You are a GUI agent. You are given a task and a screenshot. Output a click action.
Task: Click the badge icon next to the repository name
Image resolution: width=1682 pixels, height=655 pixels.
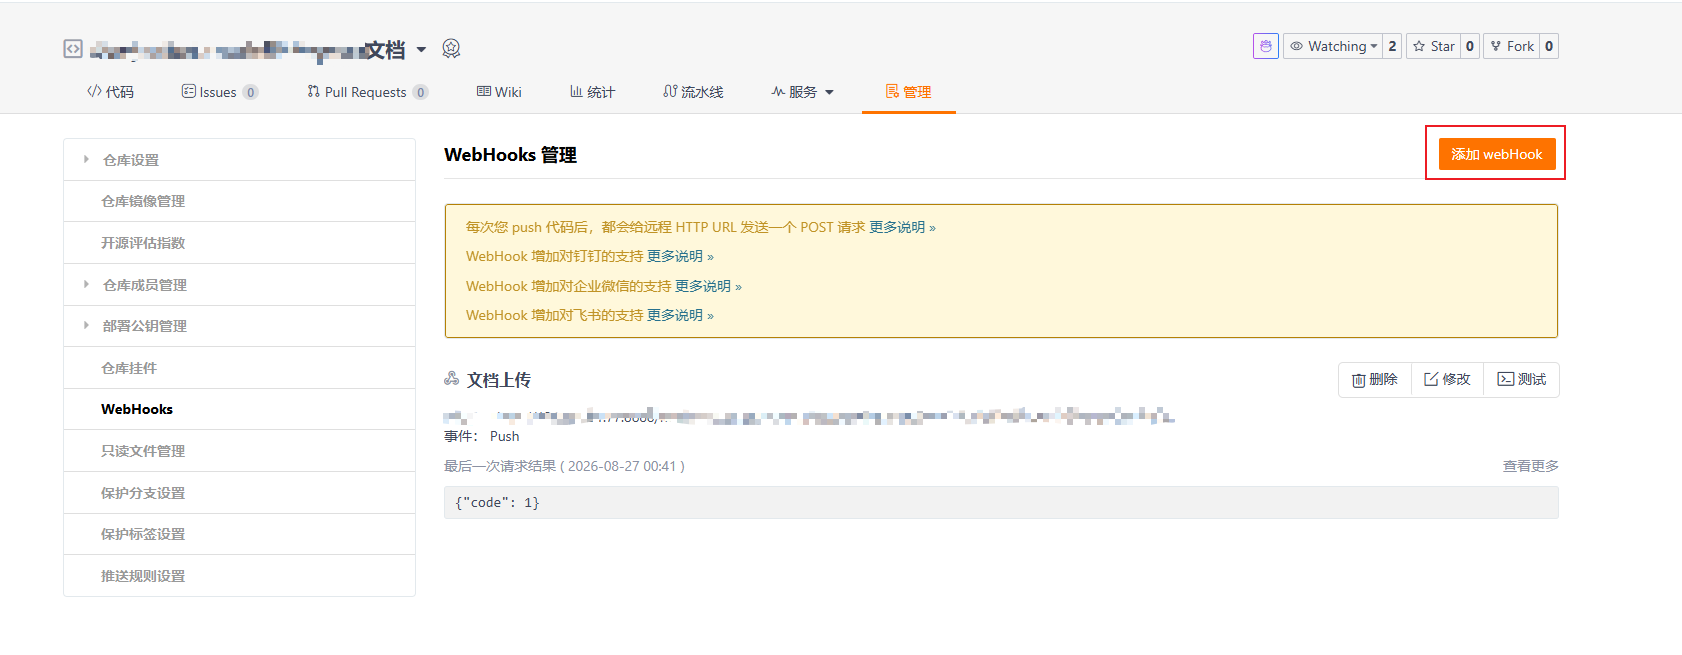(x=451, y=48)
